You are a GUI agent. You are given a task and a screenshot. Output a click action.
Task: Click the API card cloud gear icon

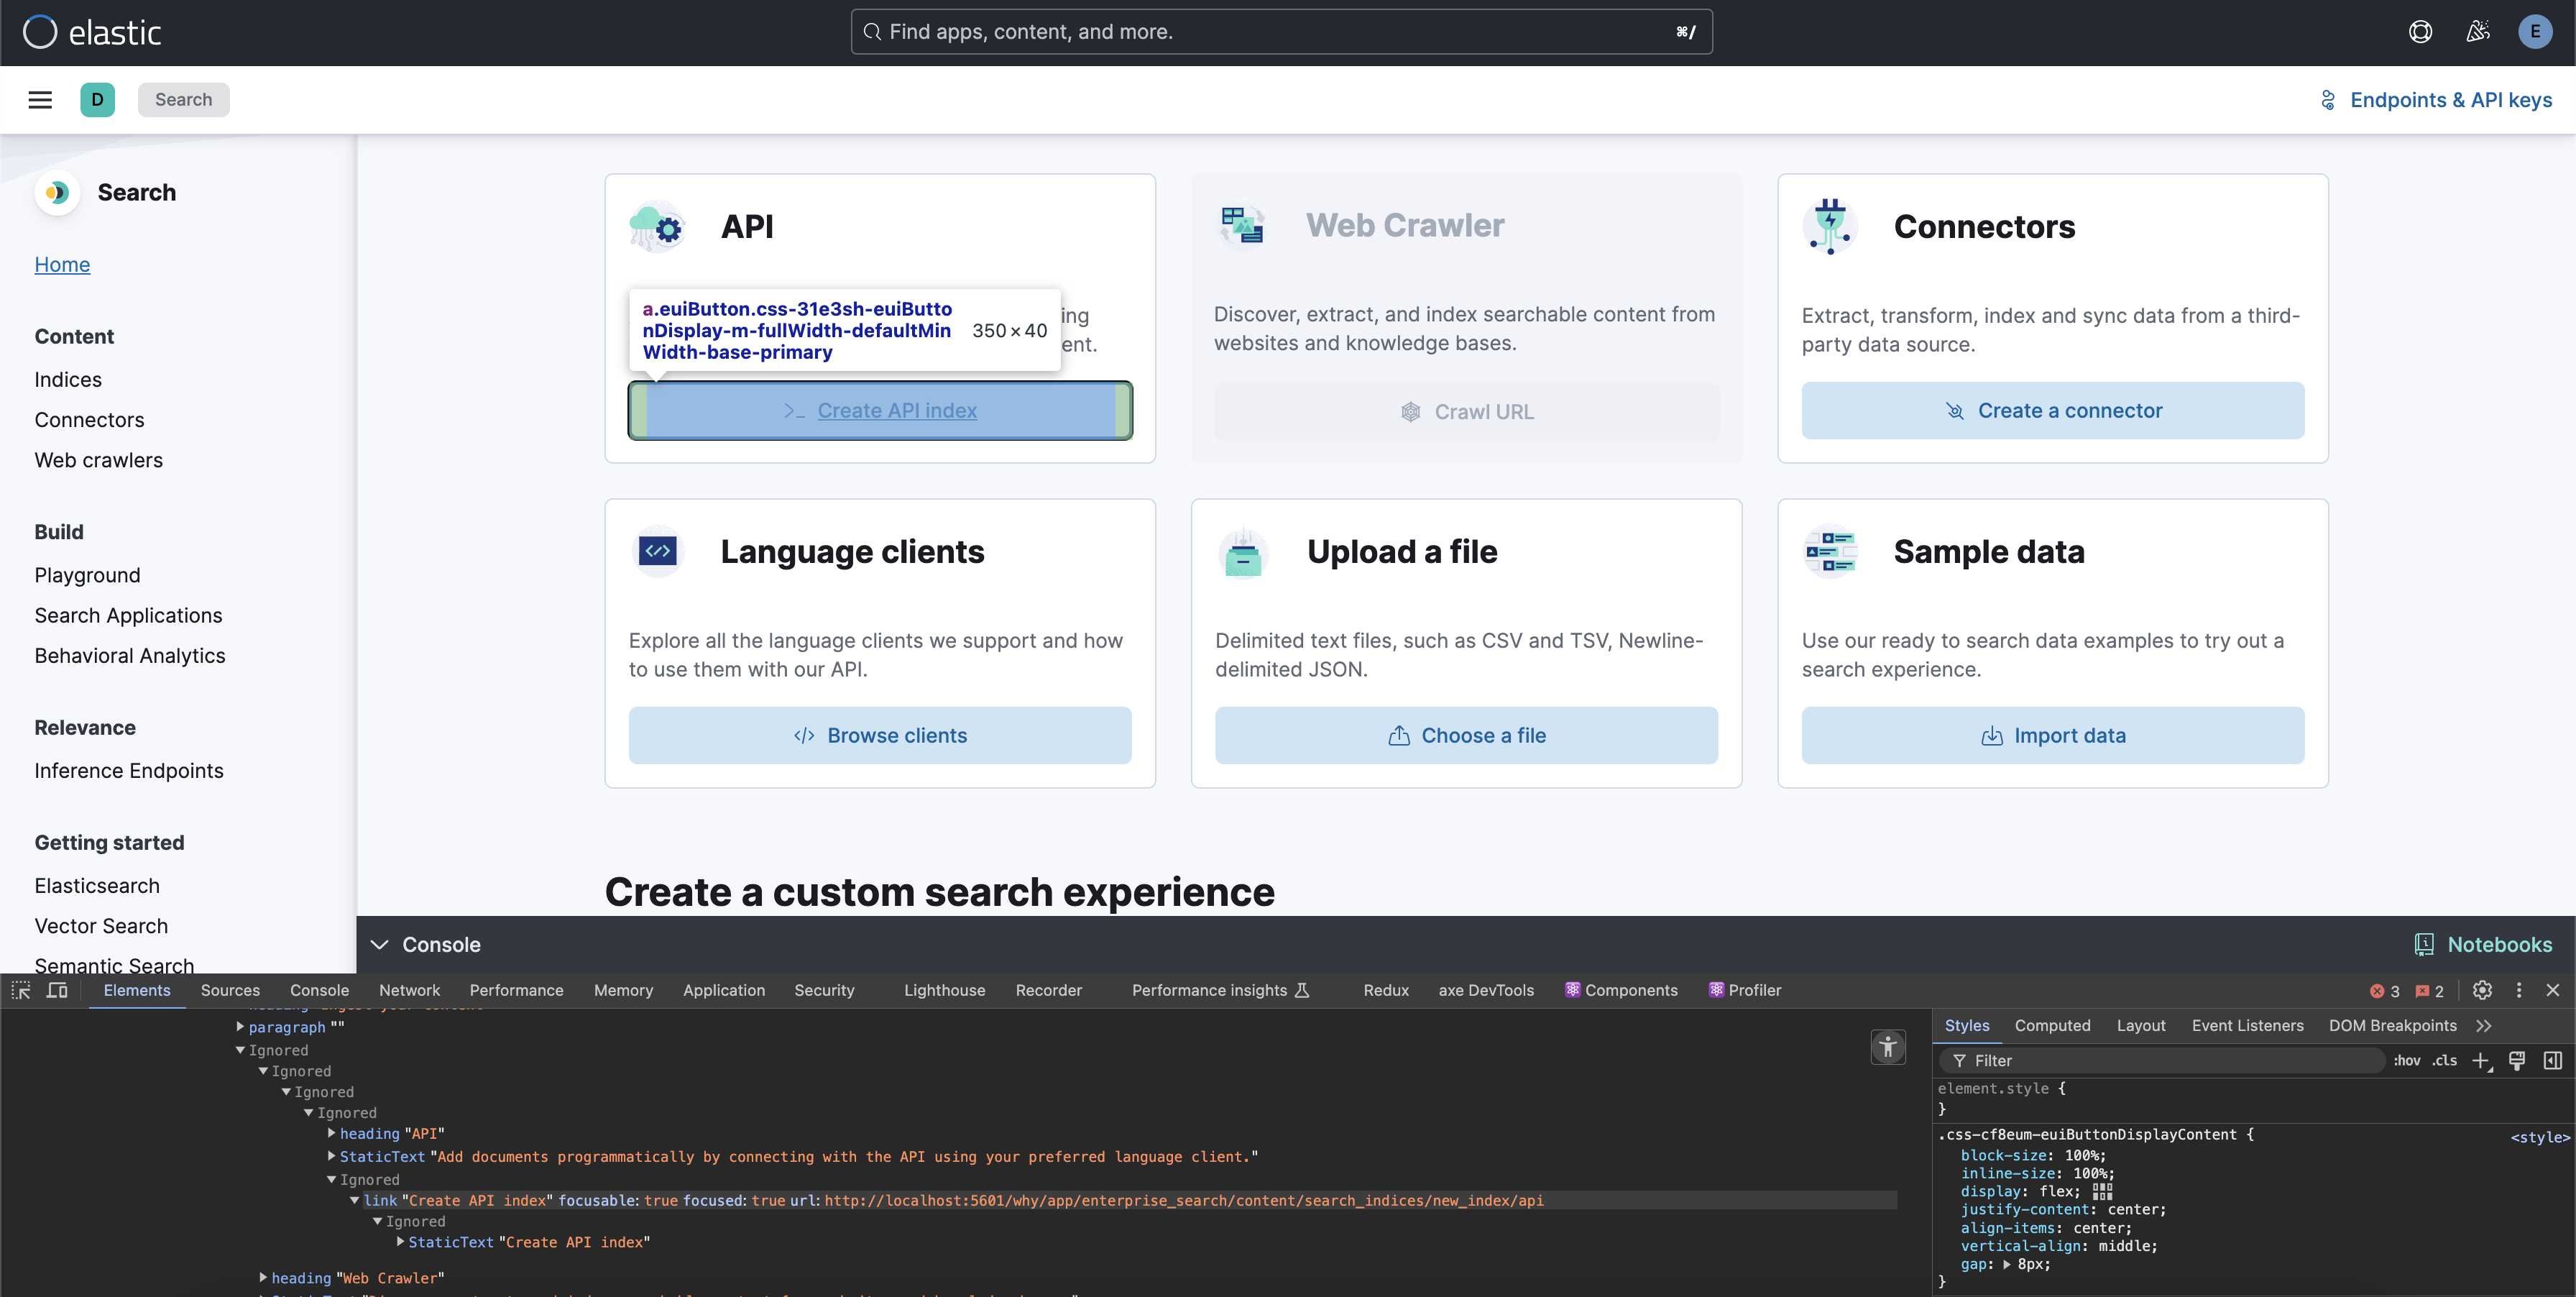657,227
